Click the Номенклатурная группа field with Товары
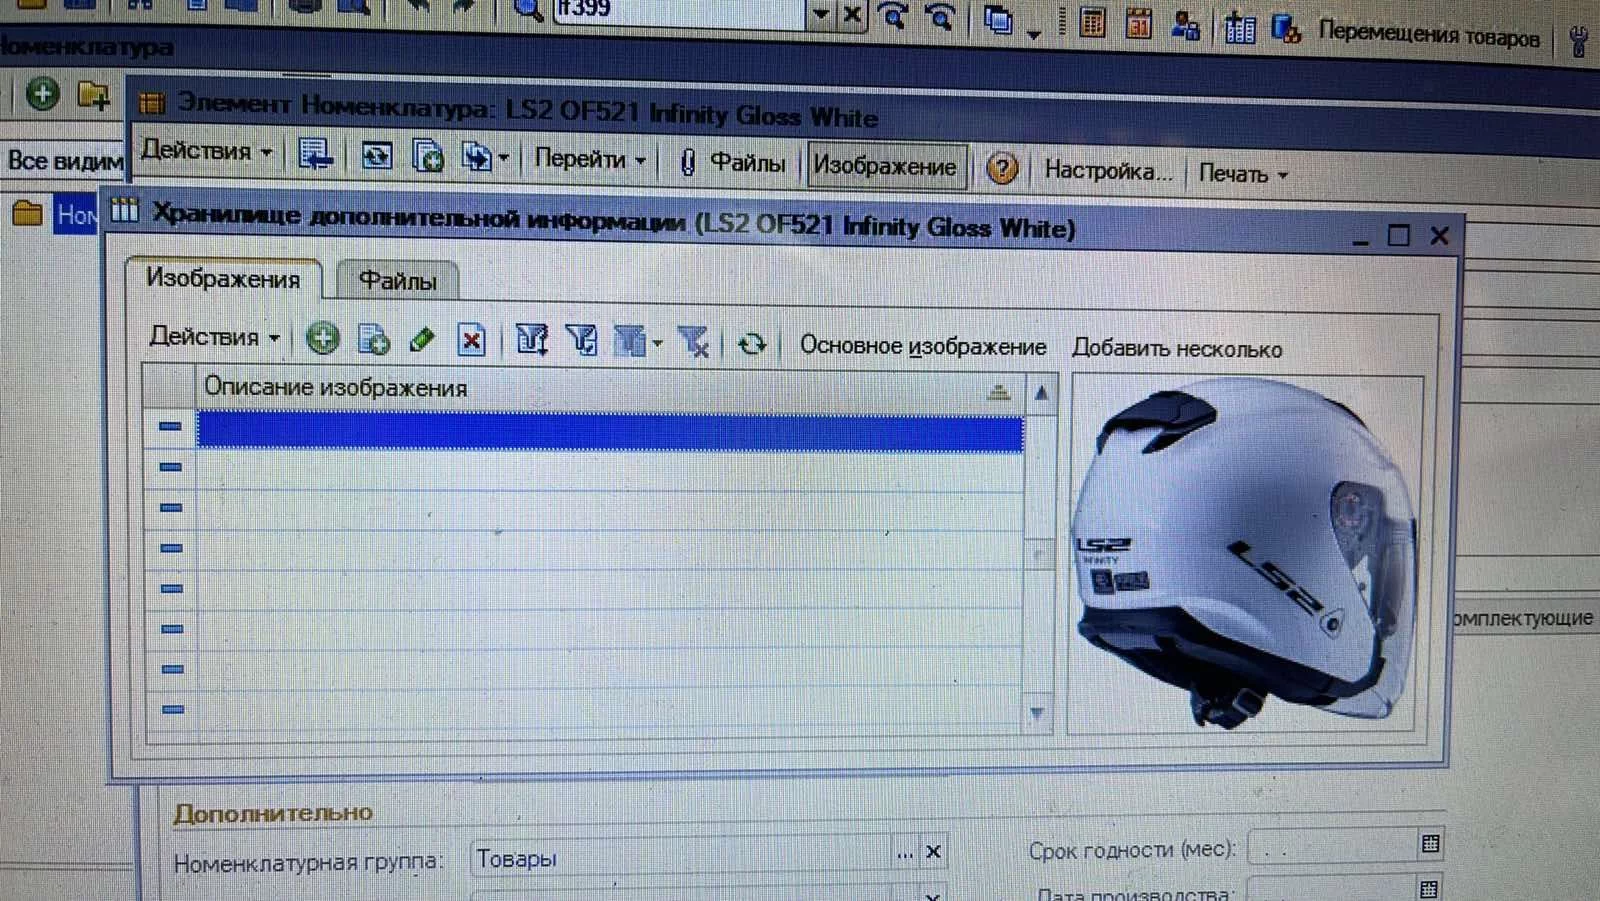The height and width of the screenshot is (901, 1600). [x=680, y=858]
